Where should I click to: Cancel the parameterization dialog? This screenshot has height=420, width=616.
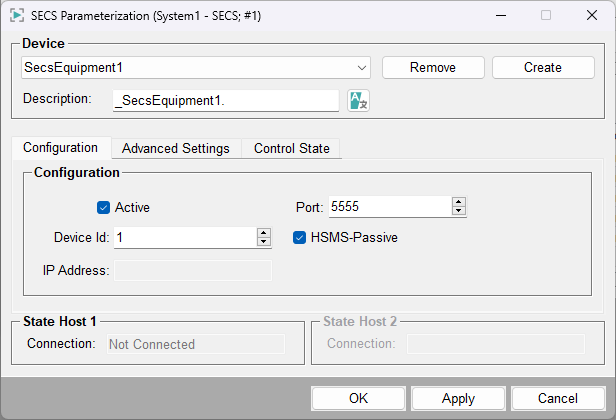558,398
